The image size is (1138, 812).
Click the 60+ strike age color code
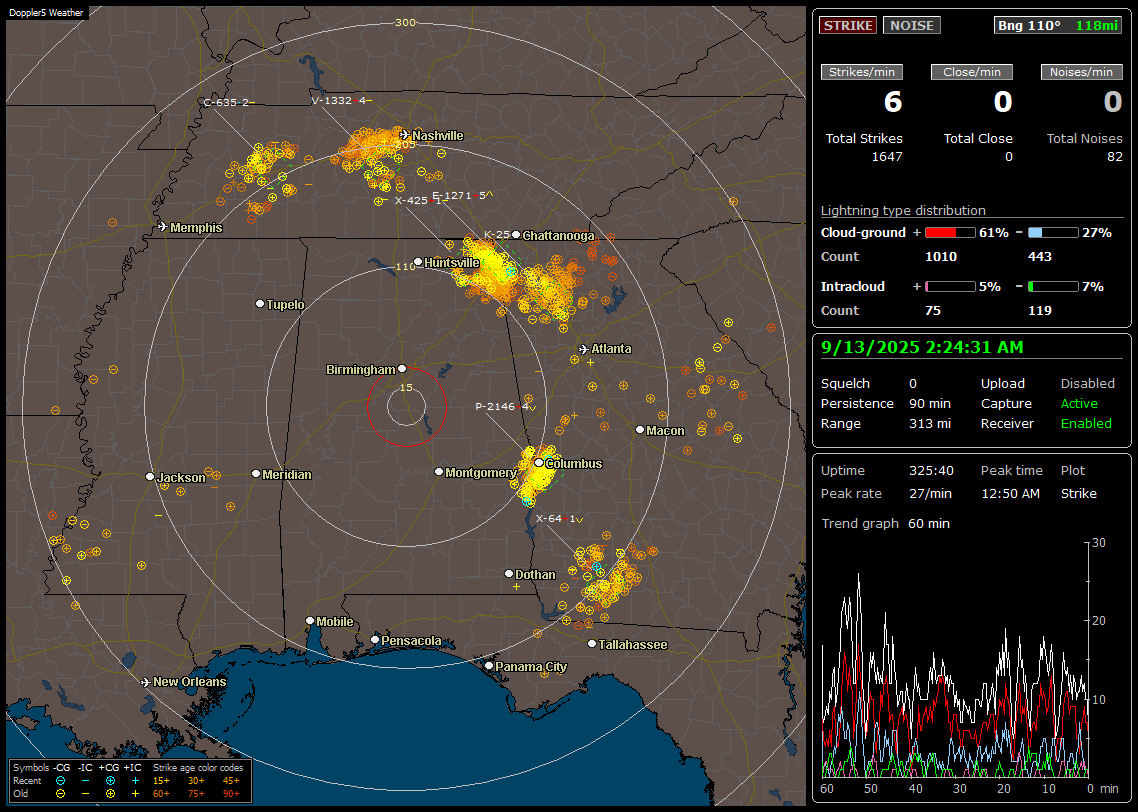[x=161, y=793]
